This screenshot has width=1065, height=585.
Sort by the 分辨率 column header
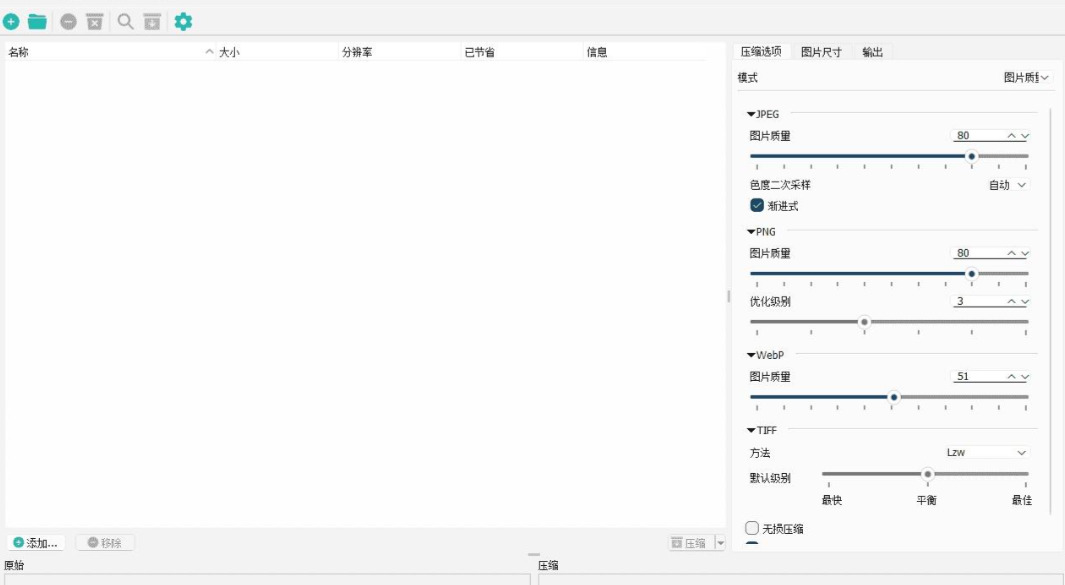(x=399, y=52)
